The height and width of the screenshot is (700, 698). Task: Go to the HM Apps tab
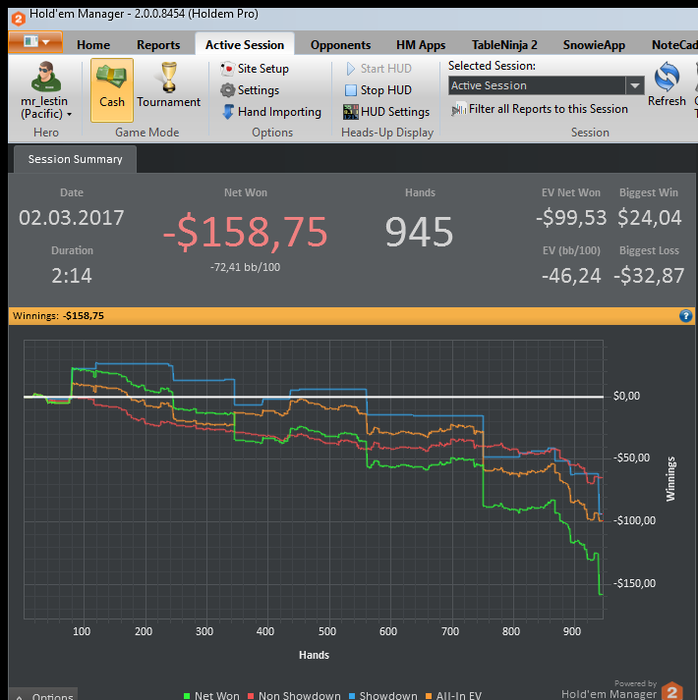tap(421, 45)
